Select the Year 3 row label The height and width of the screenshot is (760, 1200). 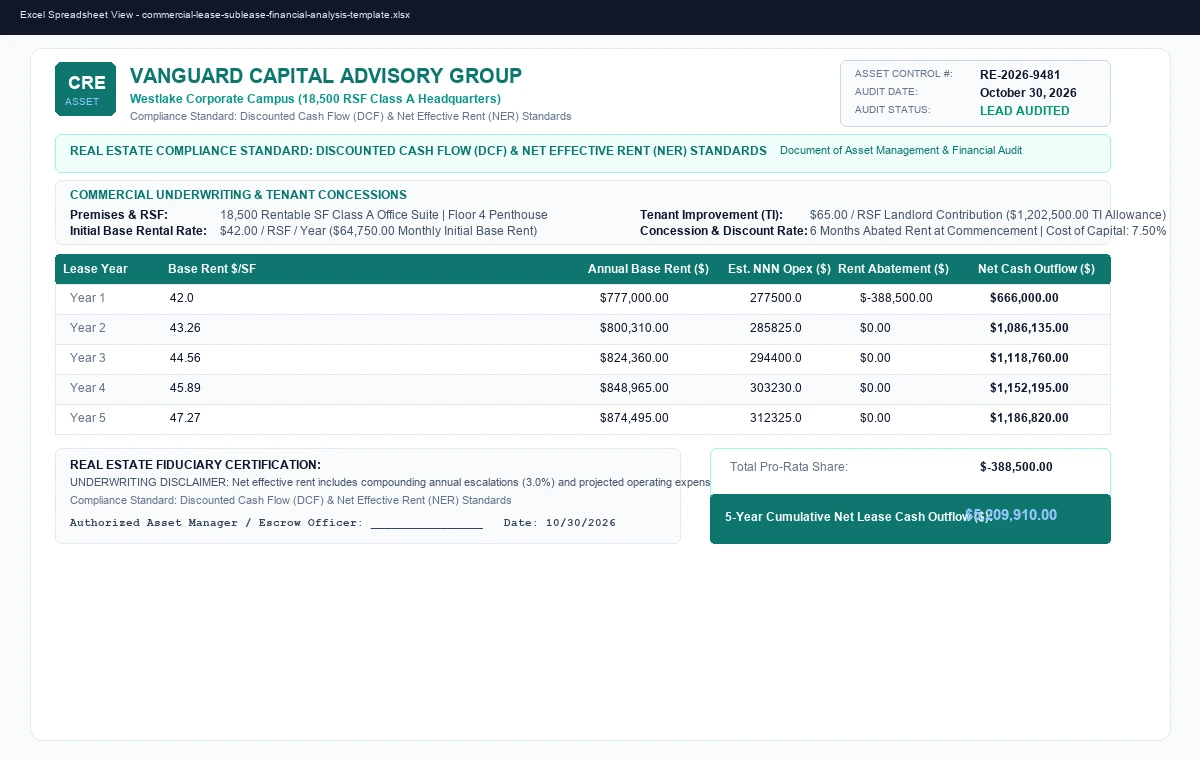88,358
